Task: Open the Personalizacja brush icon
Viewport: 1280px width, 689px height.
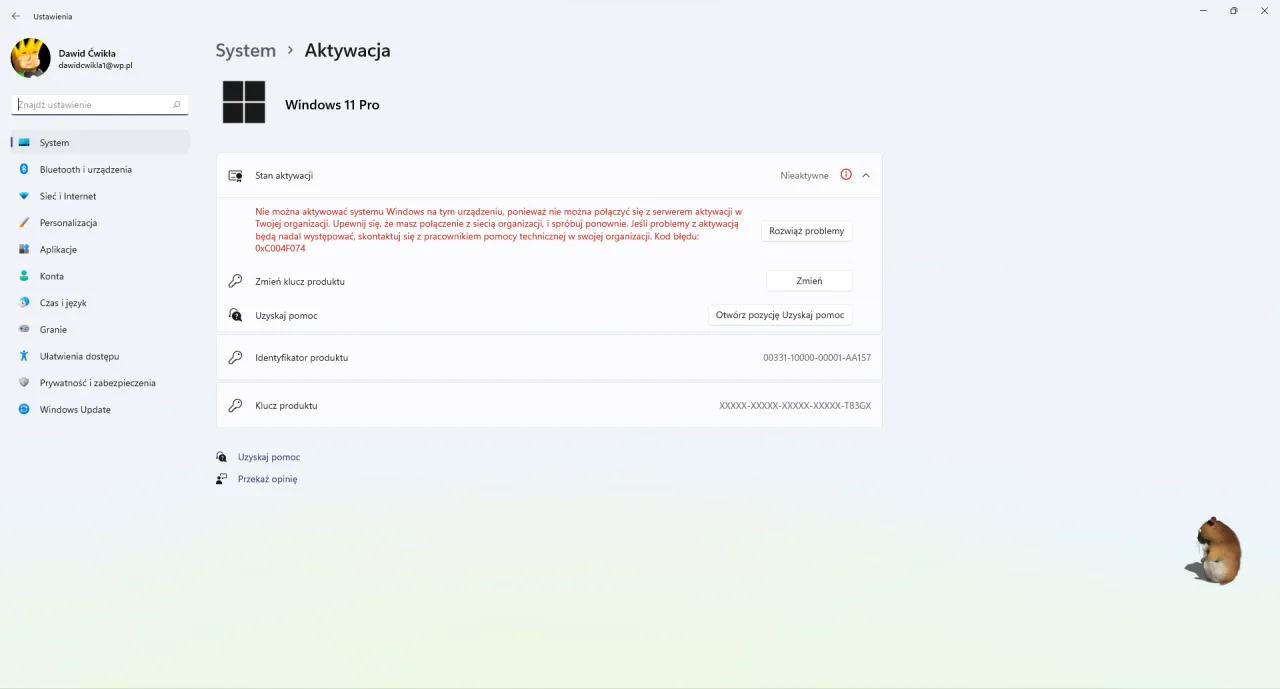Action: 24,223
